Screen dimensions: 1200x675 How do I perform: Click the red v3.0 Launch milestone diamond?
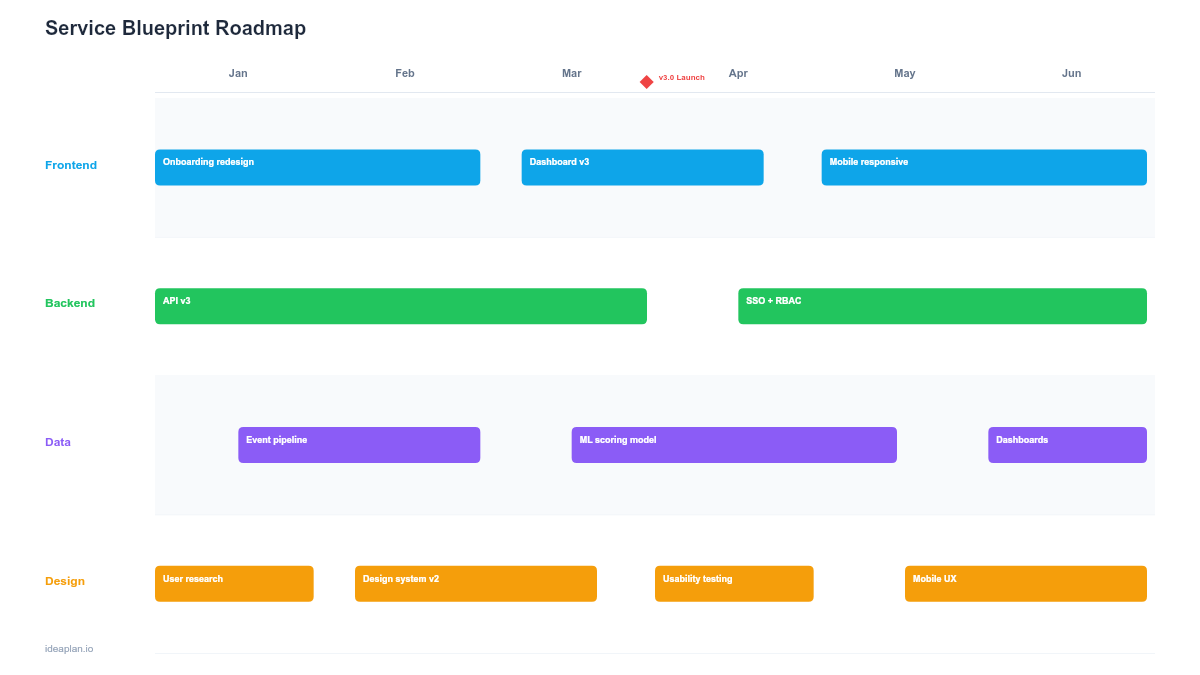pyautogui.click(x=646, y=81)
